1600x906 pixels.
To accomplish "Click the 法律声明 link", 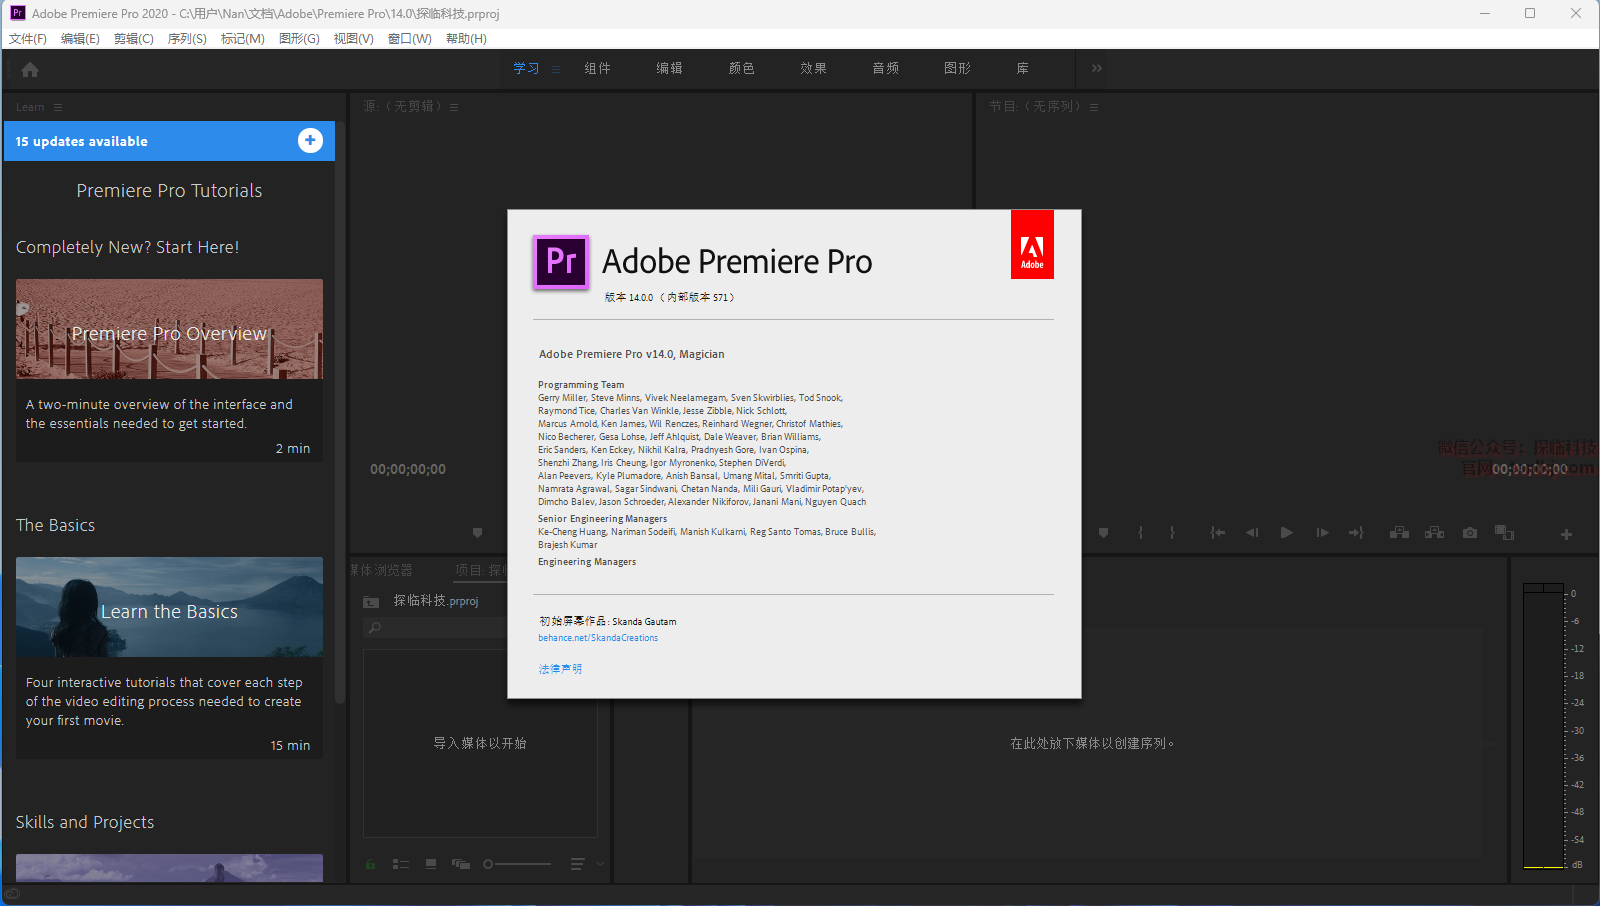I will coord(560,669).
